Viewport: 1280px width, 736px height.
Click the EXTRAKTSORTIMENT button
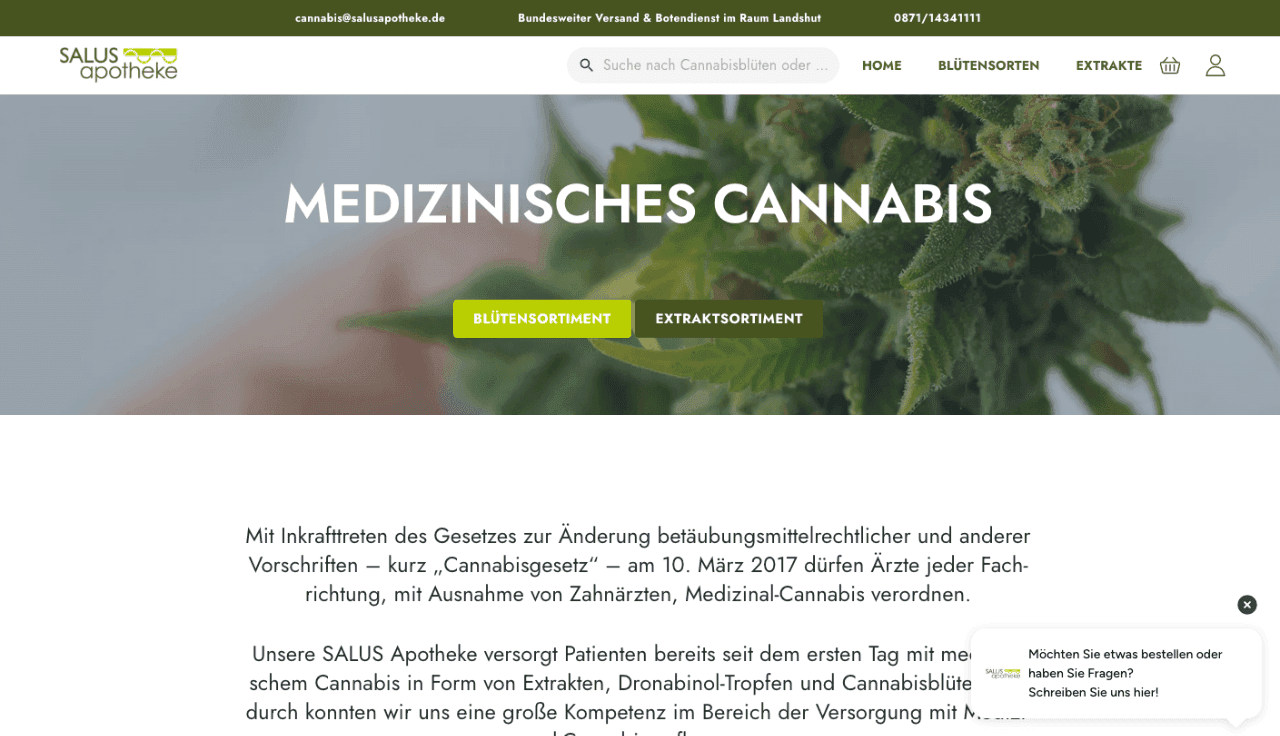(729, 319)
